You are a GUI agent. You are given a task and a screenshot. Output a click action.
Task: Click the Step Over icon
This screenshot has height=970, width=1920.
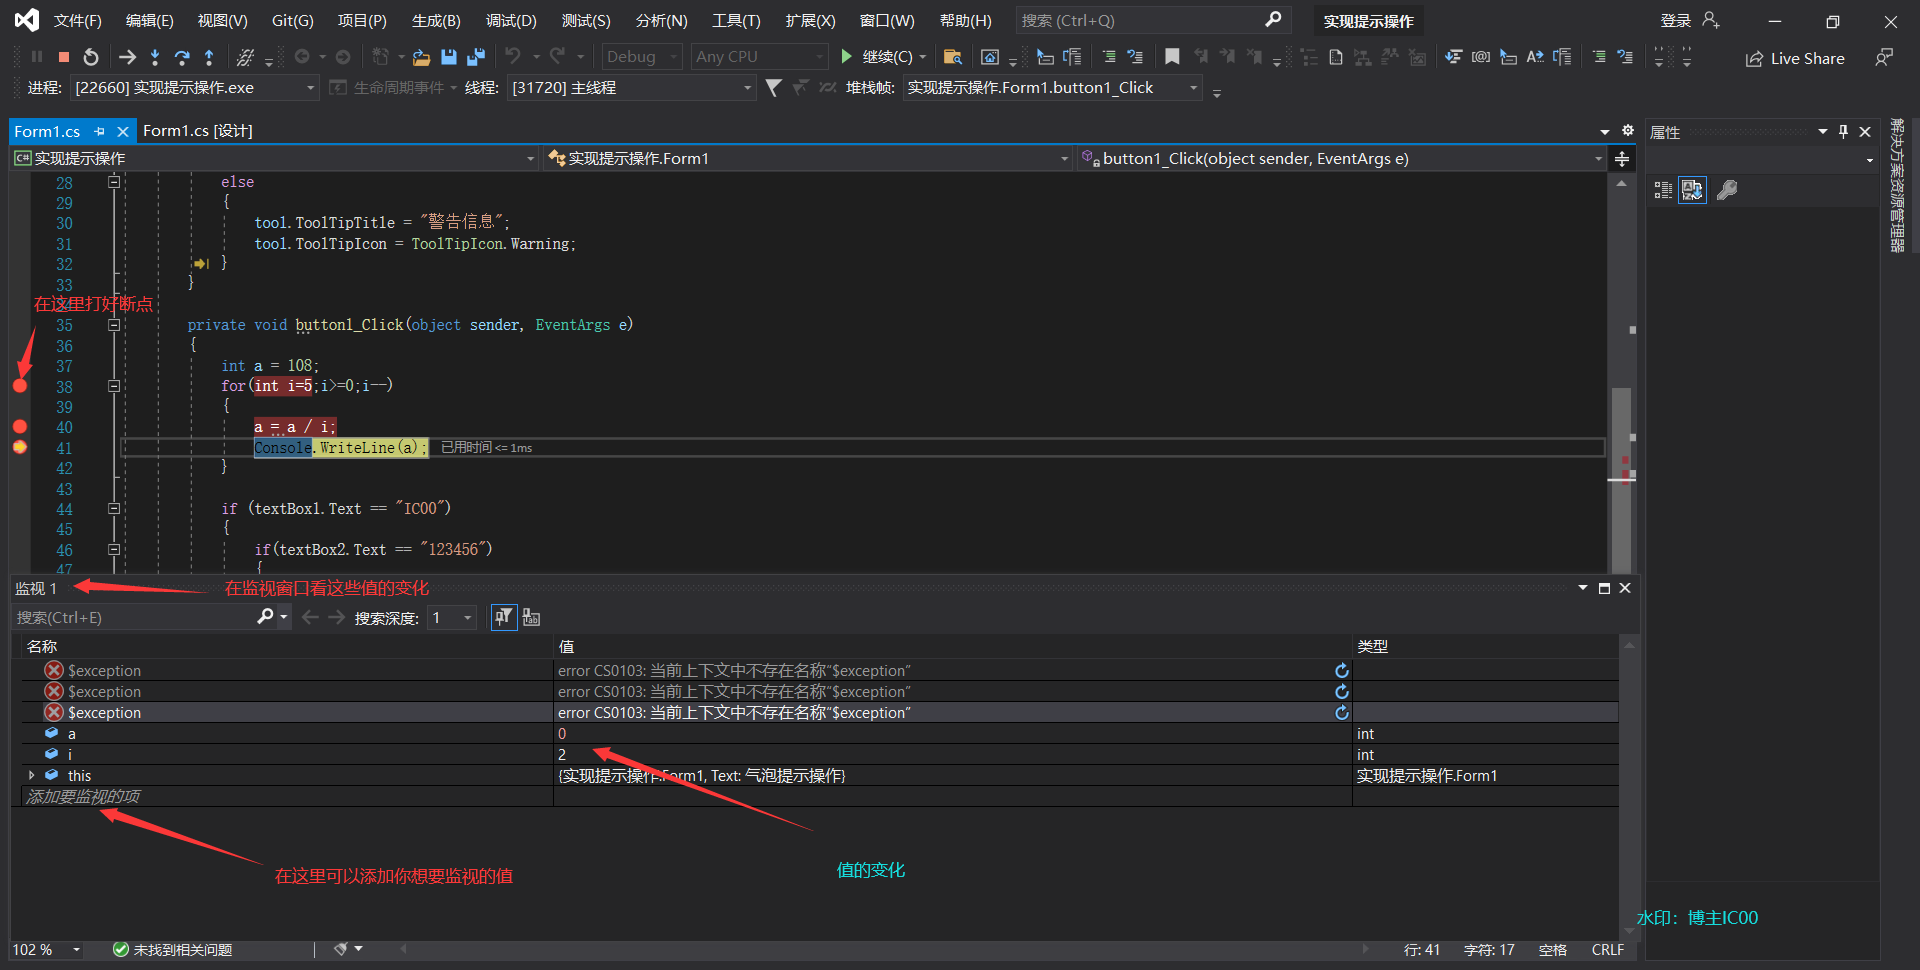[x=181, y=57]
